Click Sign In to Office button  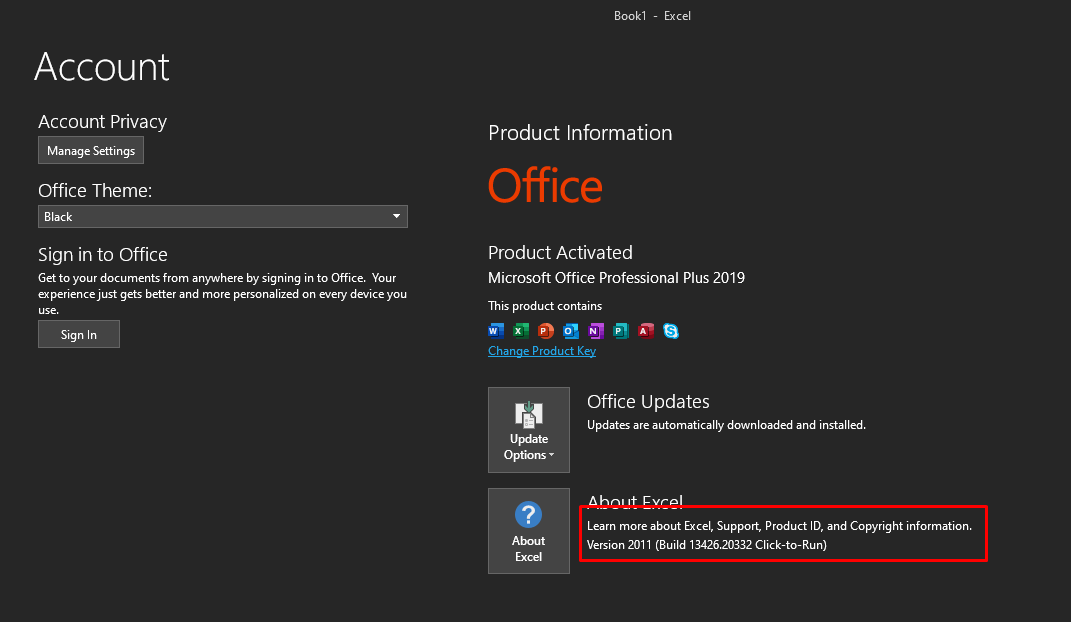(79, 335)
